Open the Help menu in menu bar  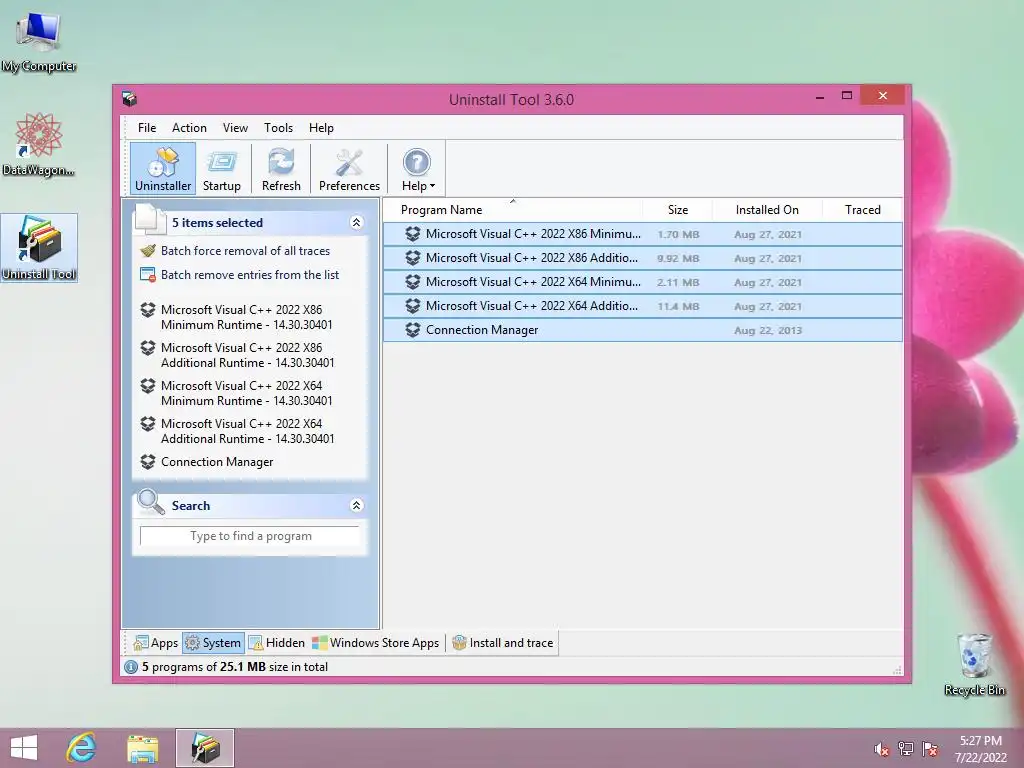pos(321,128)
